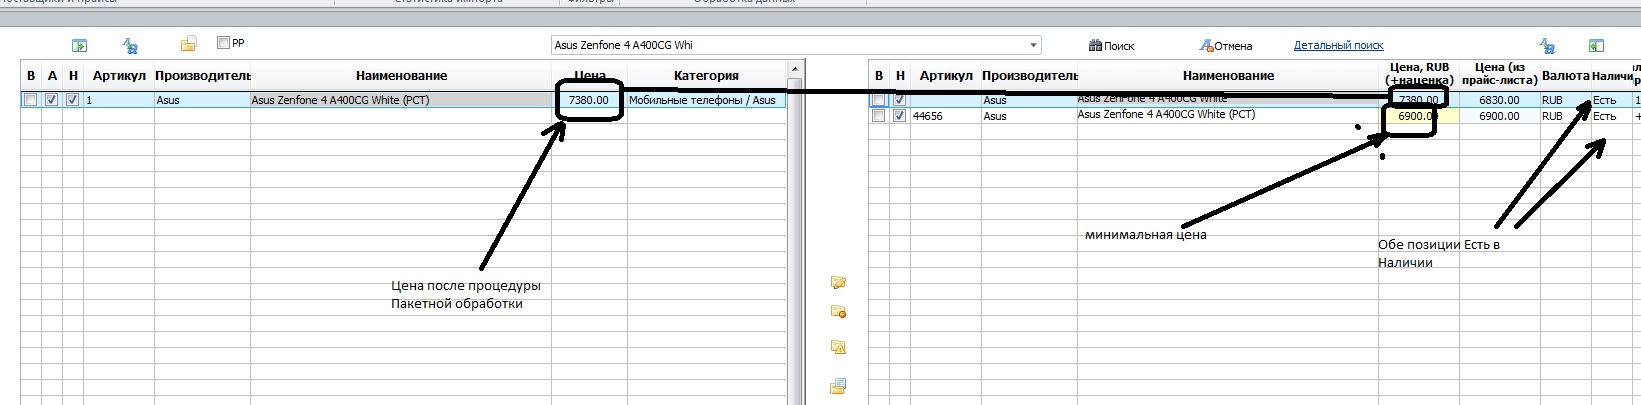Select RUB cell in row 44656

(1565, 116)
